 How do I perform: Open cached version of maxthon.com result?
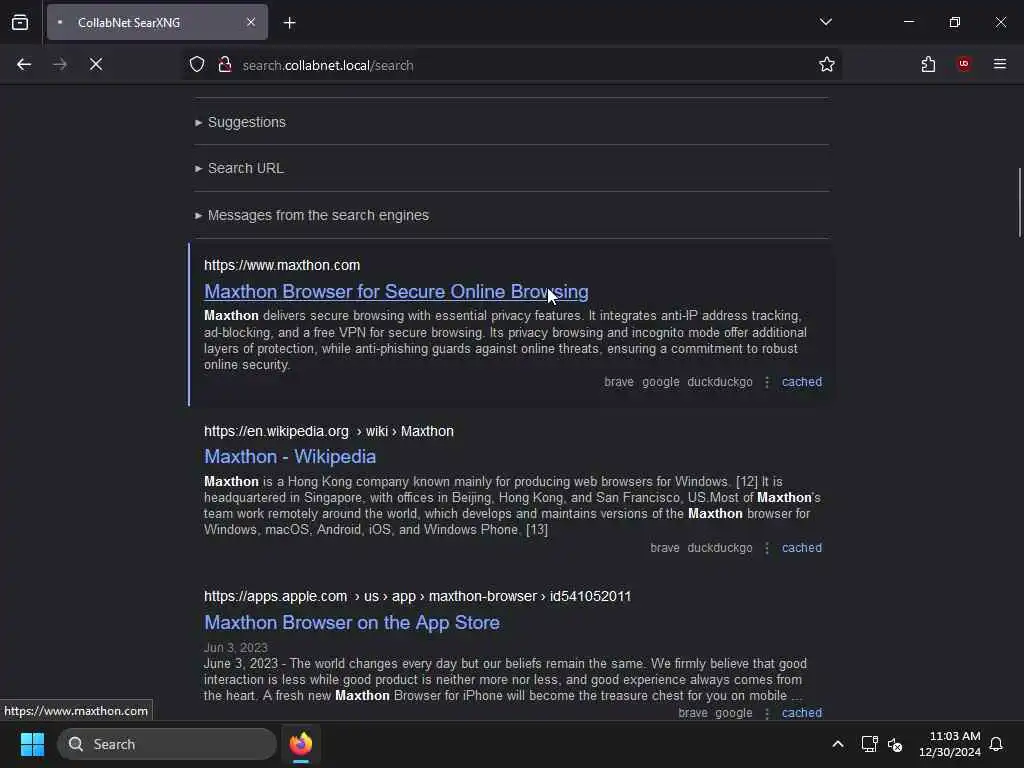(x=802, y=382)
